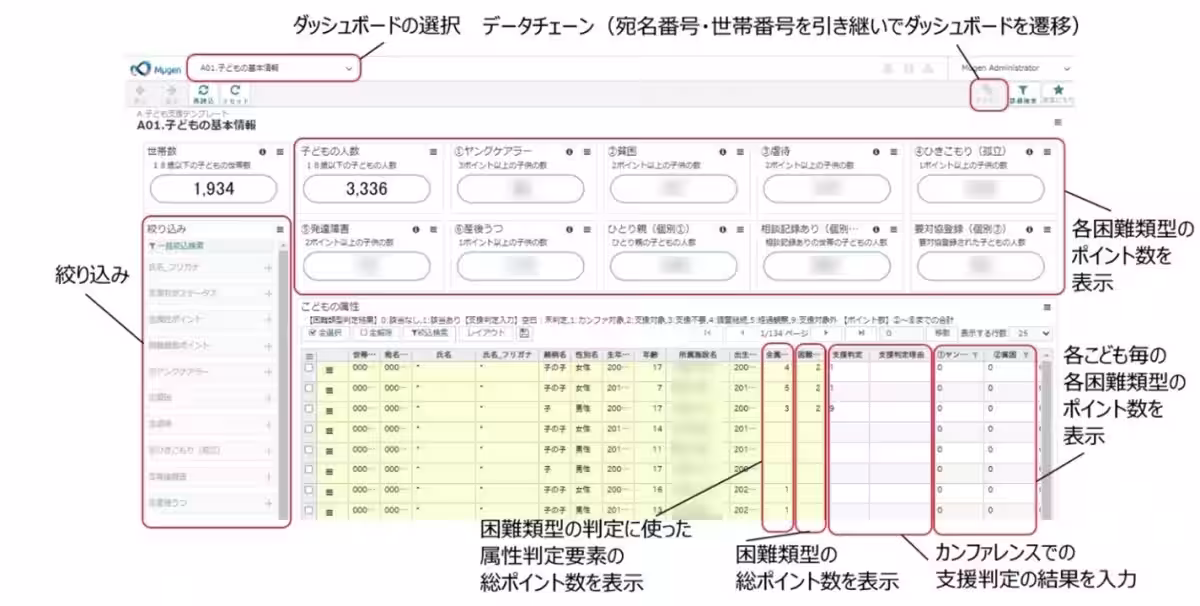Open the ④ひきこもり card menu icon
This screenshot has height=606, width=1200.
click(x=1047, y=152)
